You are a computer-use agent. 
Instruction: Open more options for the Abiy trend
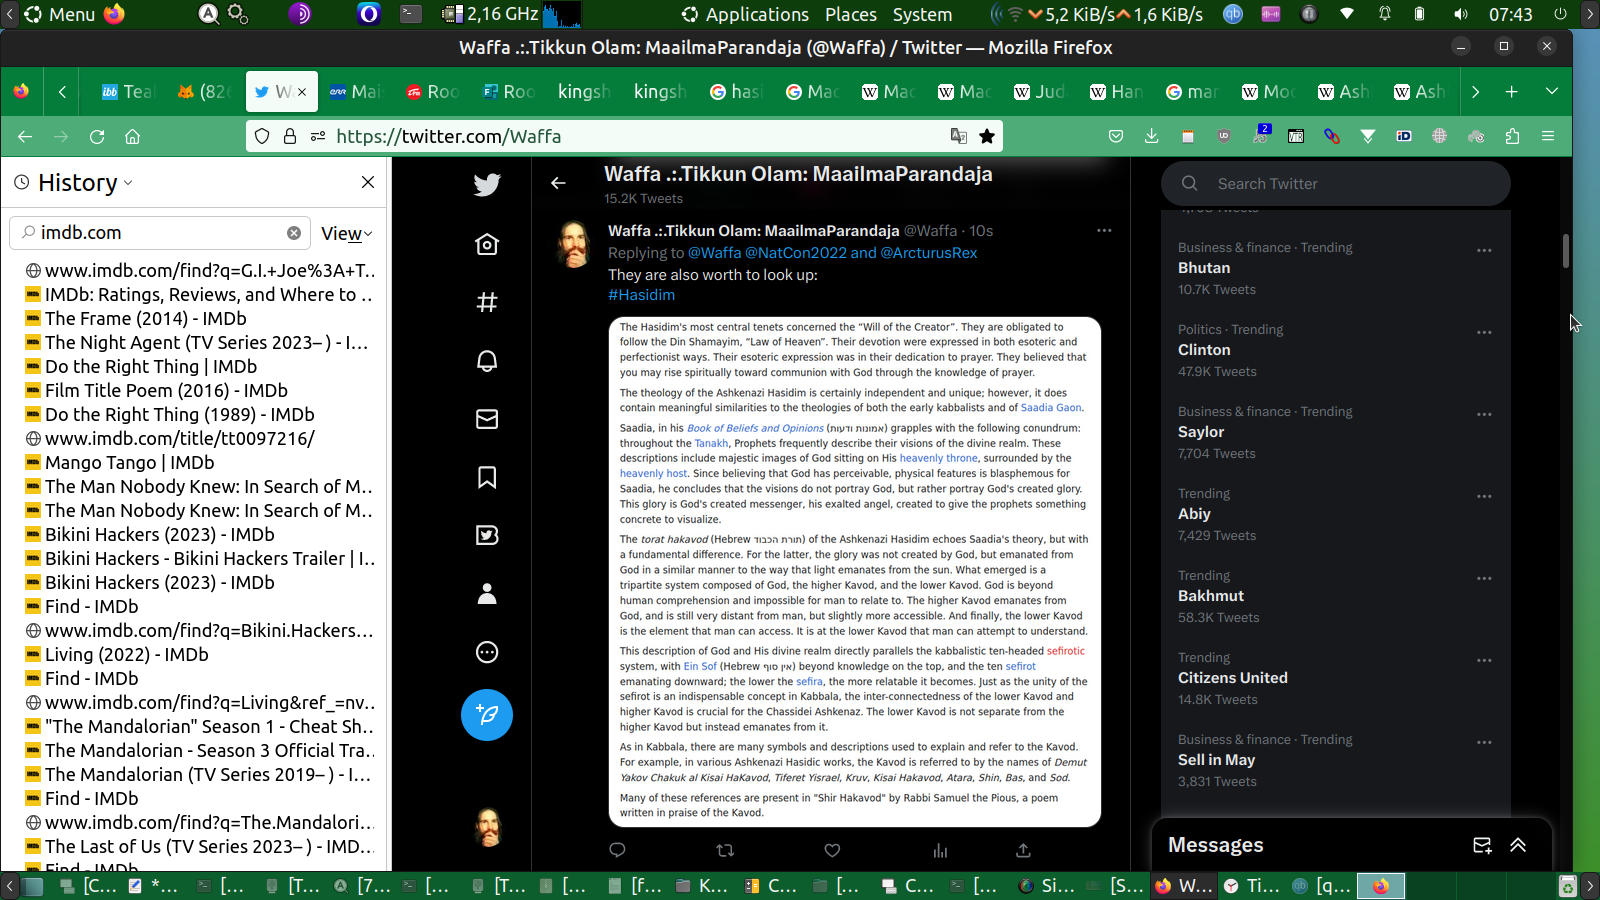pyautogui.click(x=1484, y=496)
